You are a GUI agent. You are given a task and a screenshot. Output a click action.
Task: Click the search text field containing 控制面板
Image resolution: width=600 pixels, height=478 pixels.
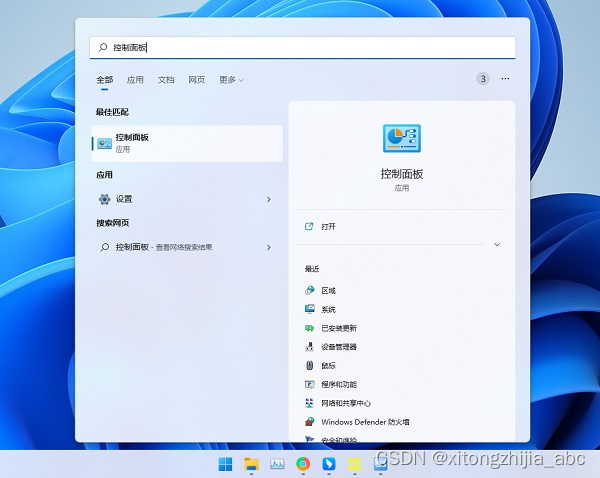302,47
